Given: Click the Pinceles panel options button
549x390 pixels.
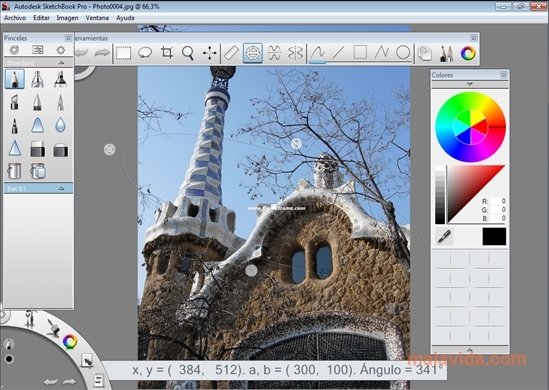Looking at the screenshot, I should tap(68, 38).
